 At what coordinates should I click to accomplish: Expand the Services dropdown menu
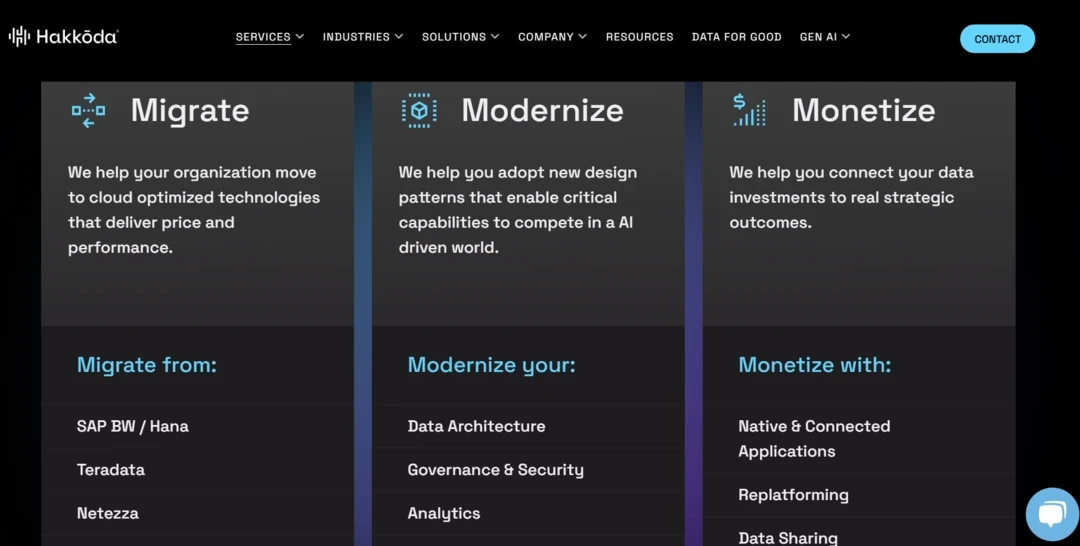[x=269, y=37]
